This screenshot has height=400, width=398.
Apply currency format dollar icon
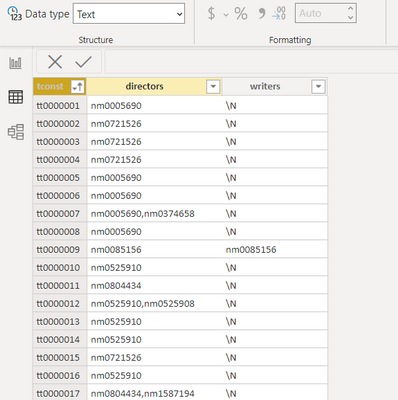coord(211,14)
